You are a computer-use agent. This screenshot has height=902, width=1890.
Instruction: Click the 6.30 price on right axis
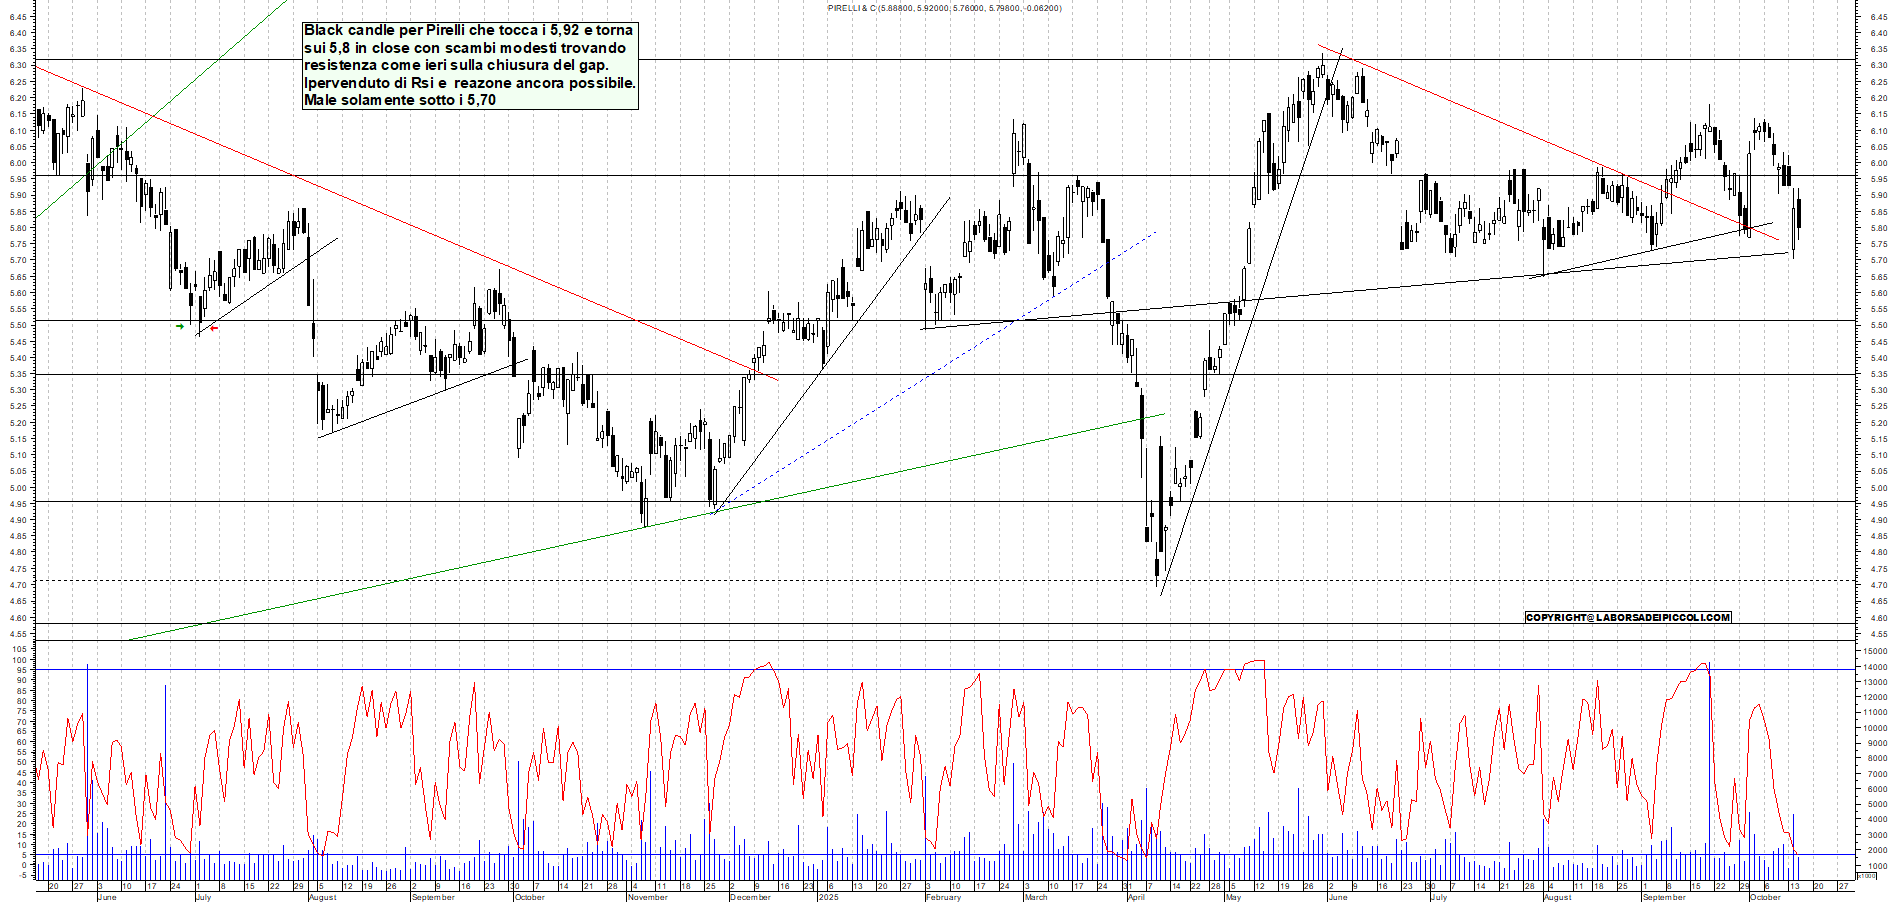click(x=1878, y=66)
